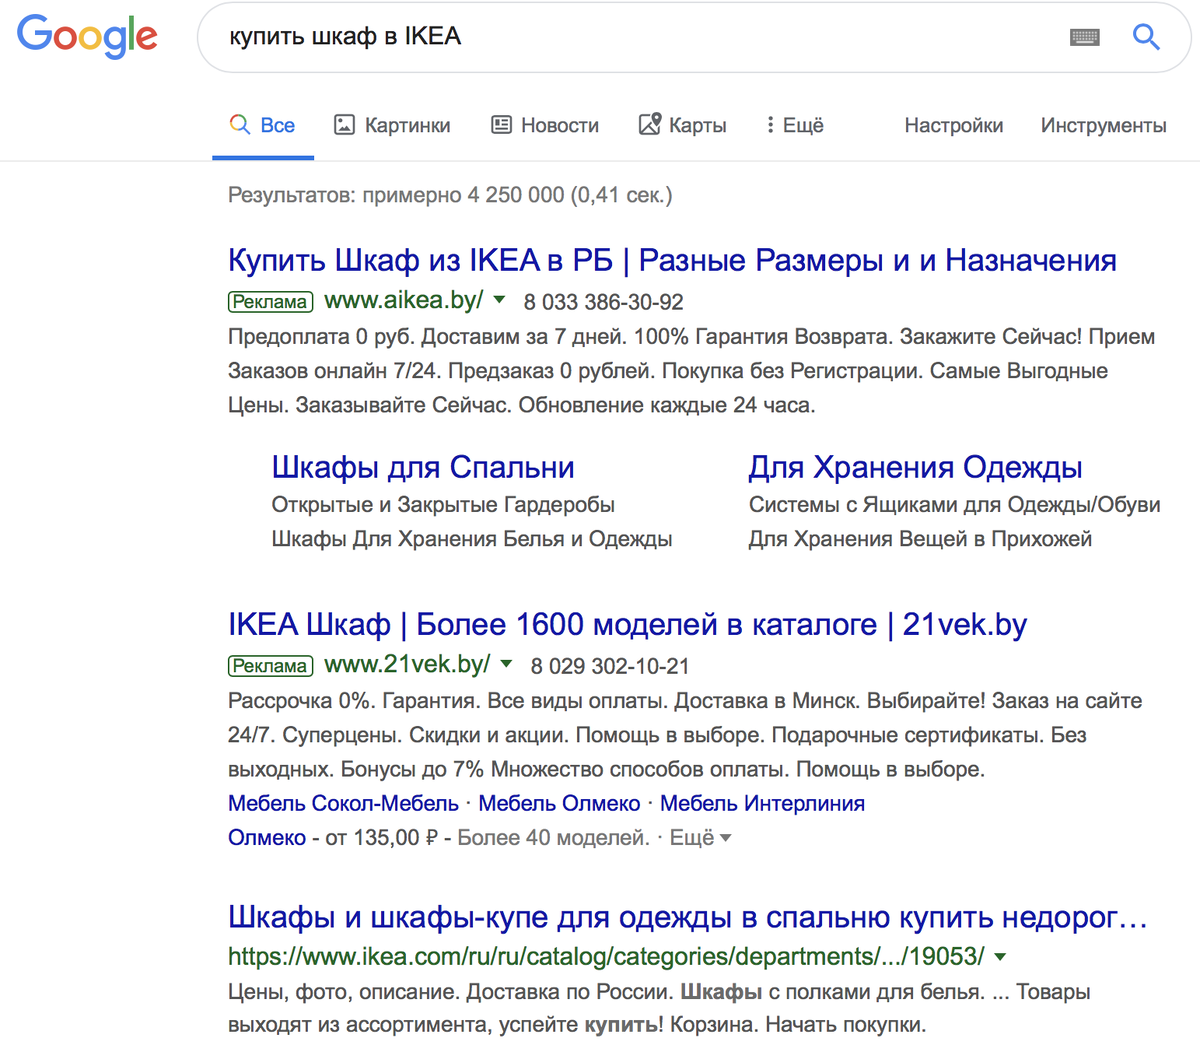Click the blue magnifier search button
This screenshot has width=1200, height=1059.
point(1146,37)
